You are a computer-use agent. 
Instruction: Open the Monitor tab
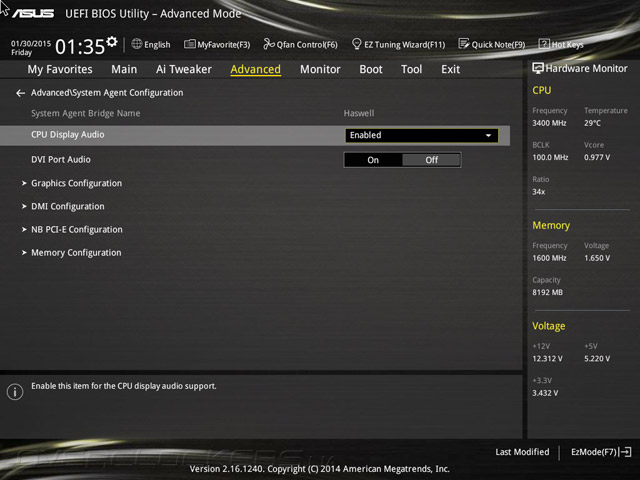[x=320, y=69]
